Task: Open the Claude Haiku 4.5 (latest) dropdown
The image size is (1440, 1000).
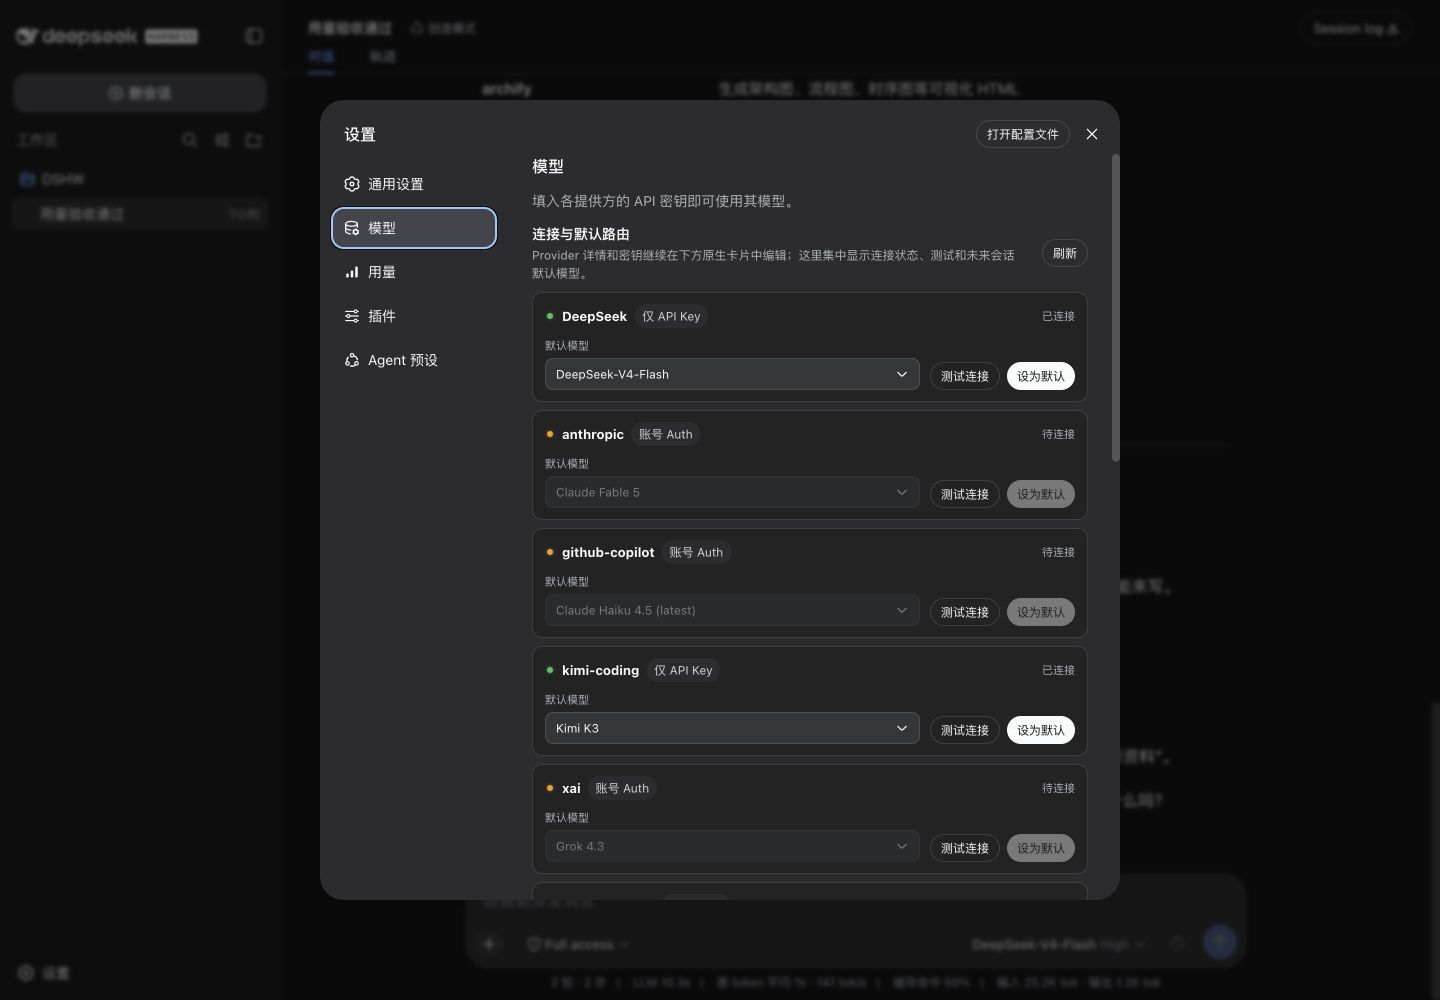Action: 732,610
